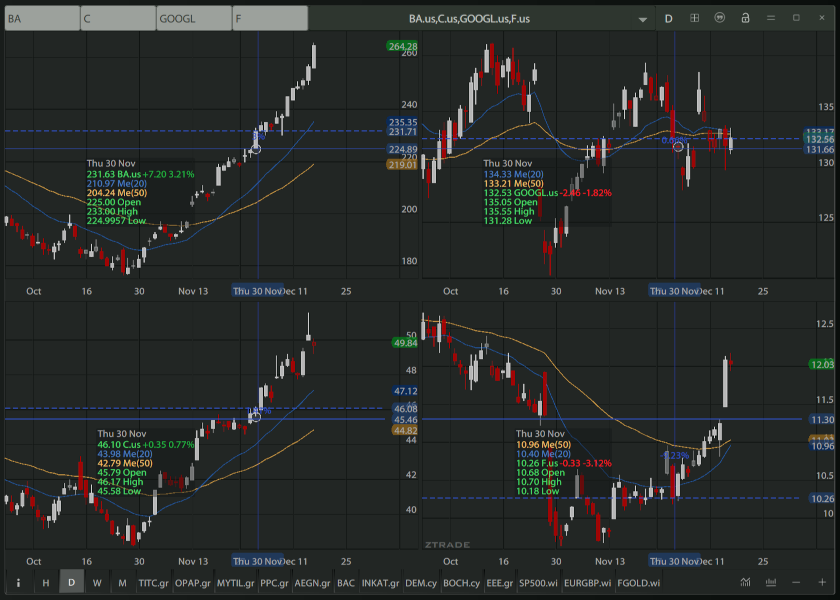Load the EURGBP.wi symbol shortcut
The height and width of the screenshot is (600, 840).
(587, 582)
